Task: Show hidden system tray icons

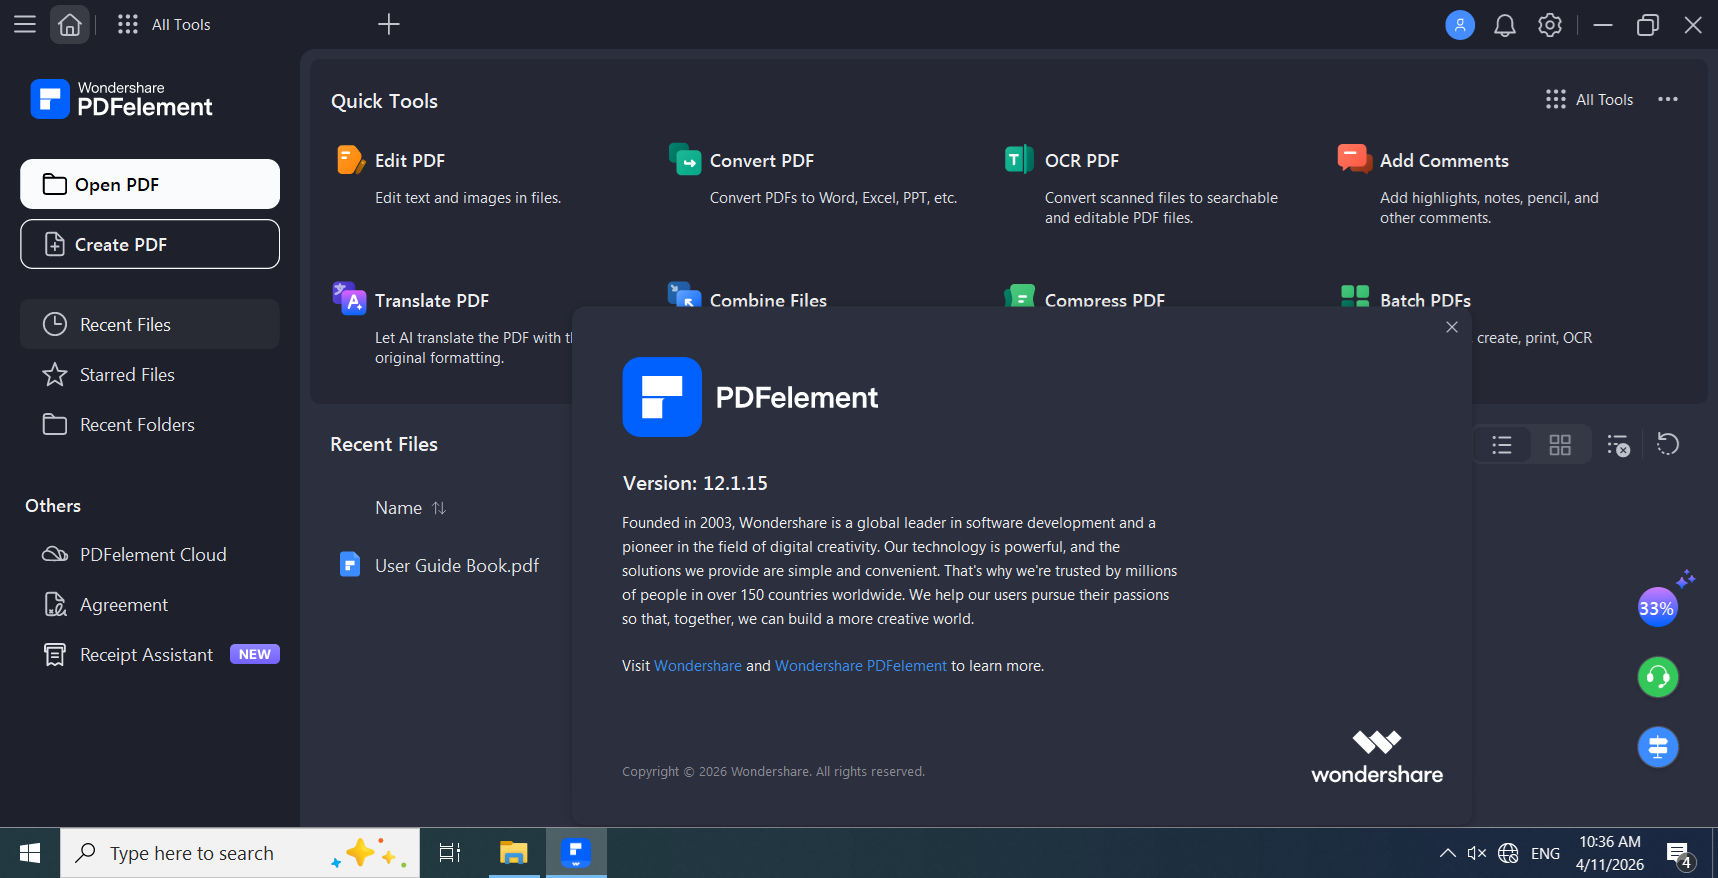Action: click(1447, 853)
